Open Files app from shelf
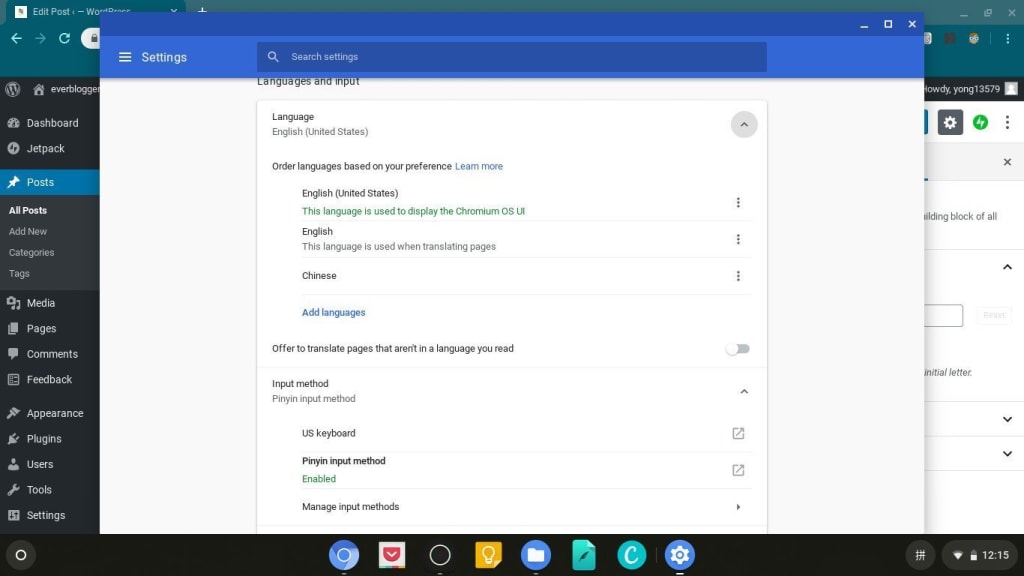The width and height of the screenshot is (1024, 576). click(x=536, y=555)
